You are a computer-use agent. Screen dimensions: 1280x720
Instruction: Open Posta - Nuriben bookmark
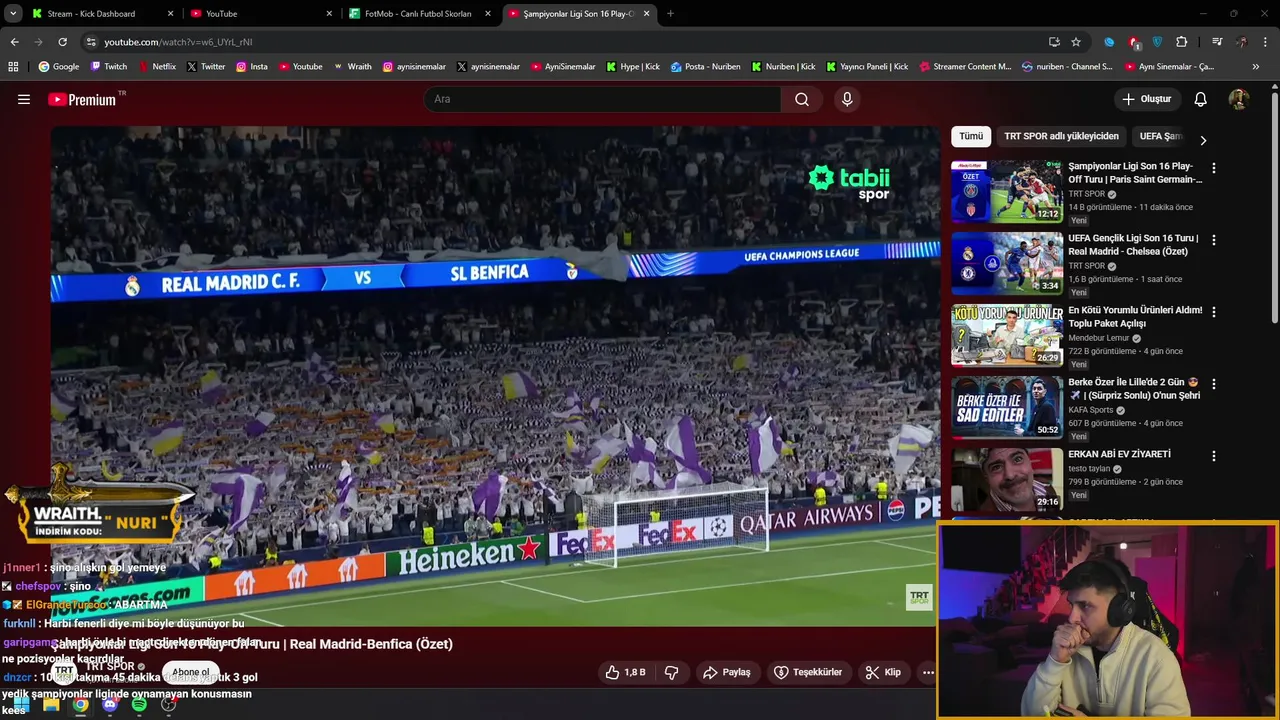coord(705,67)
